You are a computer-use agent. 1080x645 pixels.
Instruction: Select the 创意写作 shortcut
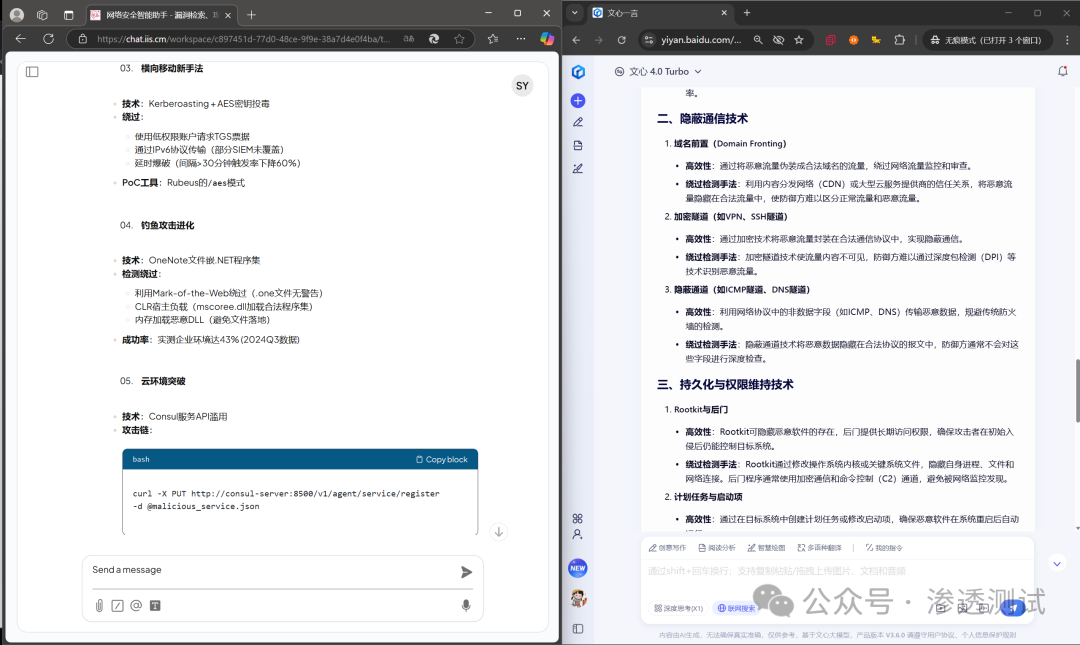(x=667, y=548)
